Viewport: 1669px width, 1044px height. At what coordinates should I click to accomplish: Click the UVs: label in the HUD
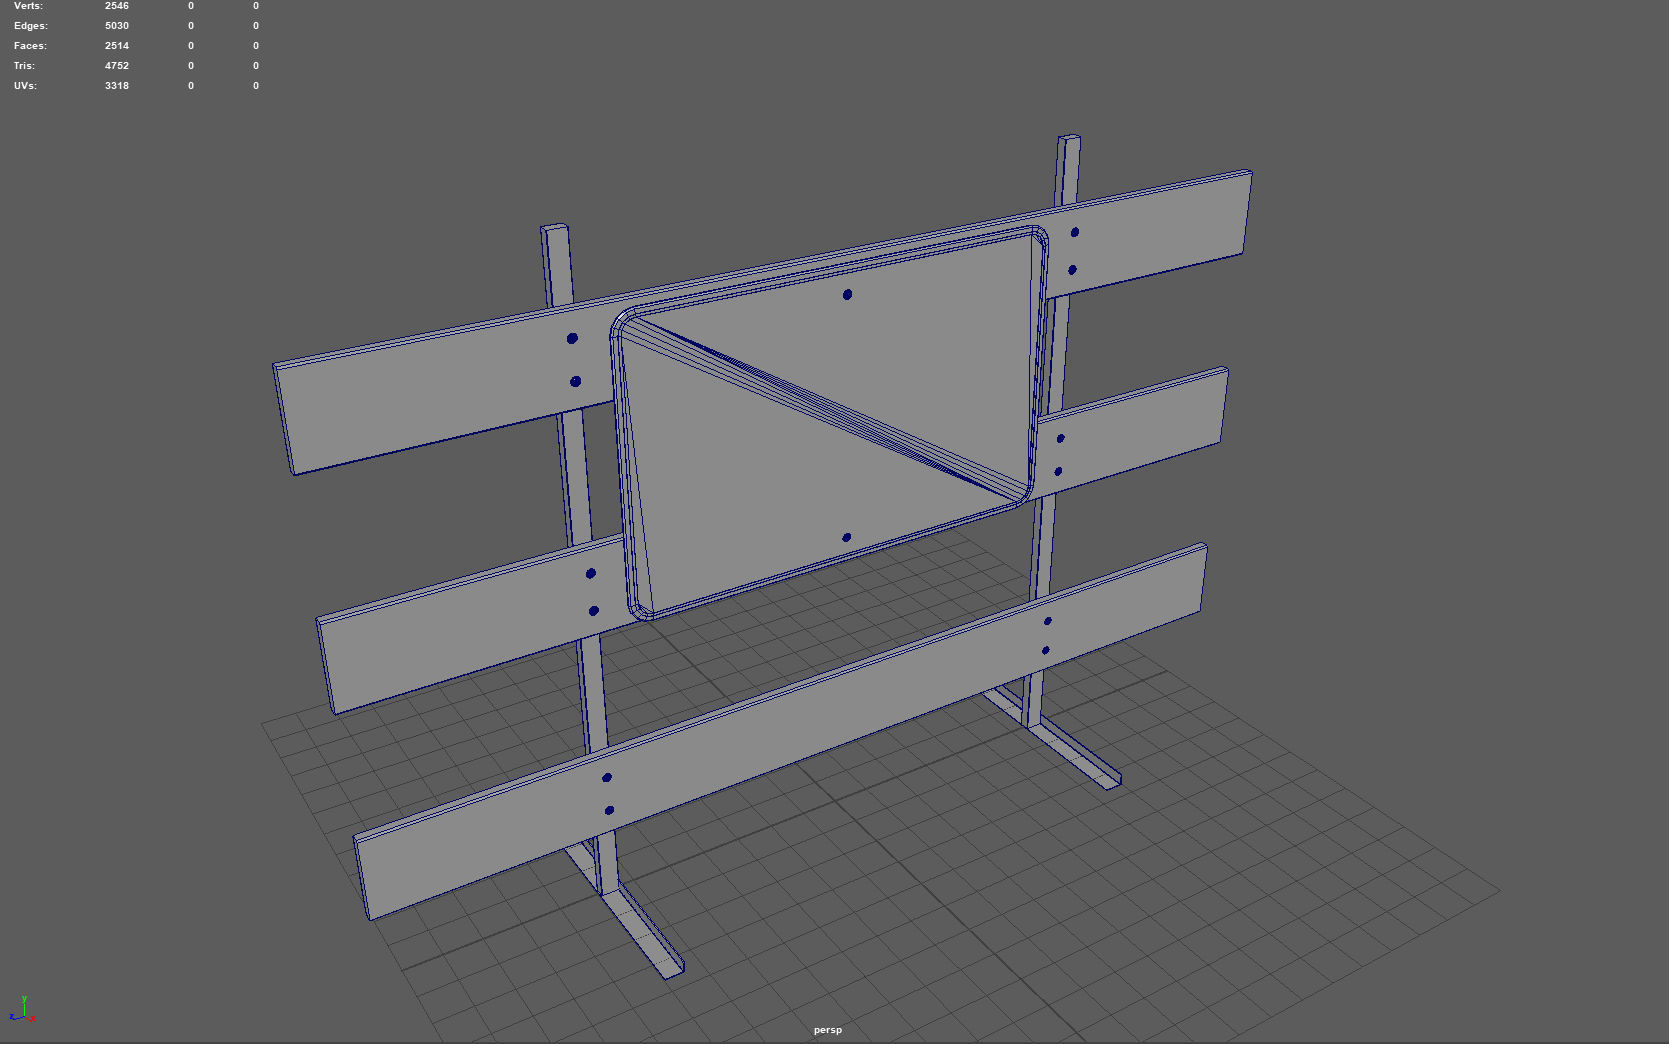pyautogui.click(x=25, y=86)
